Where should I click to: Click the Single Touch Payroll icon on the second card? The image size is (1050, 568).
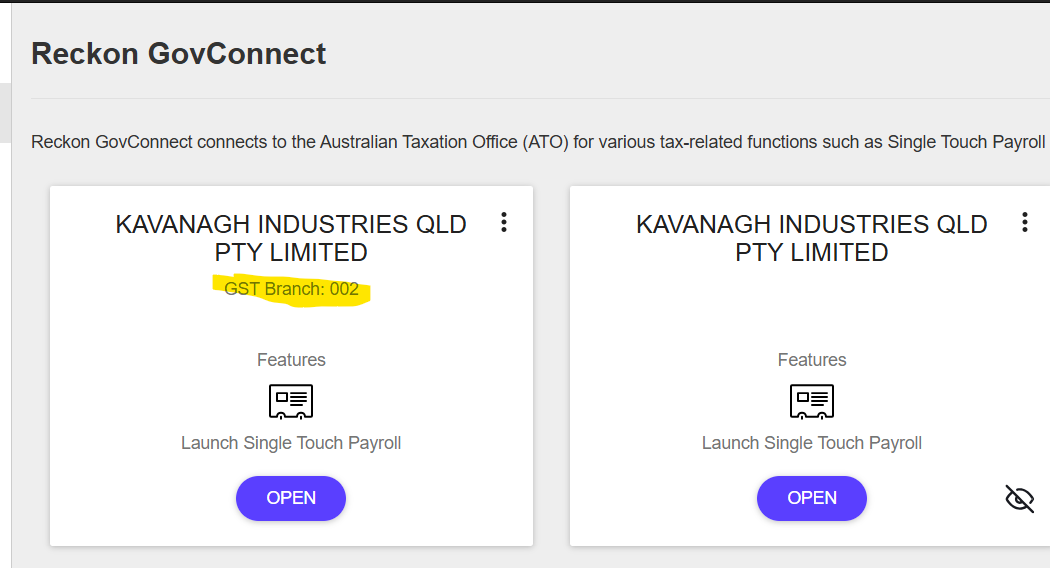812,401
